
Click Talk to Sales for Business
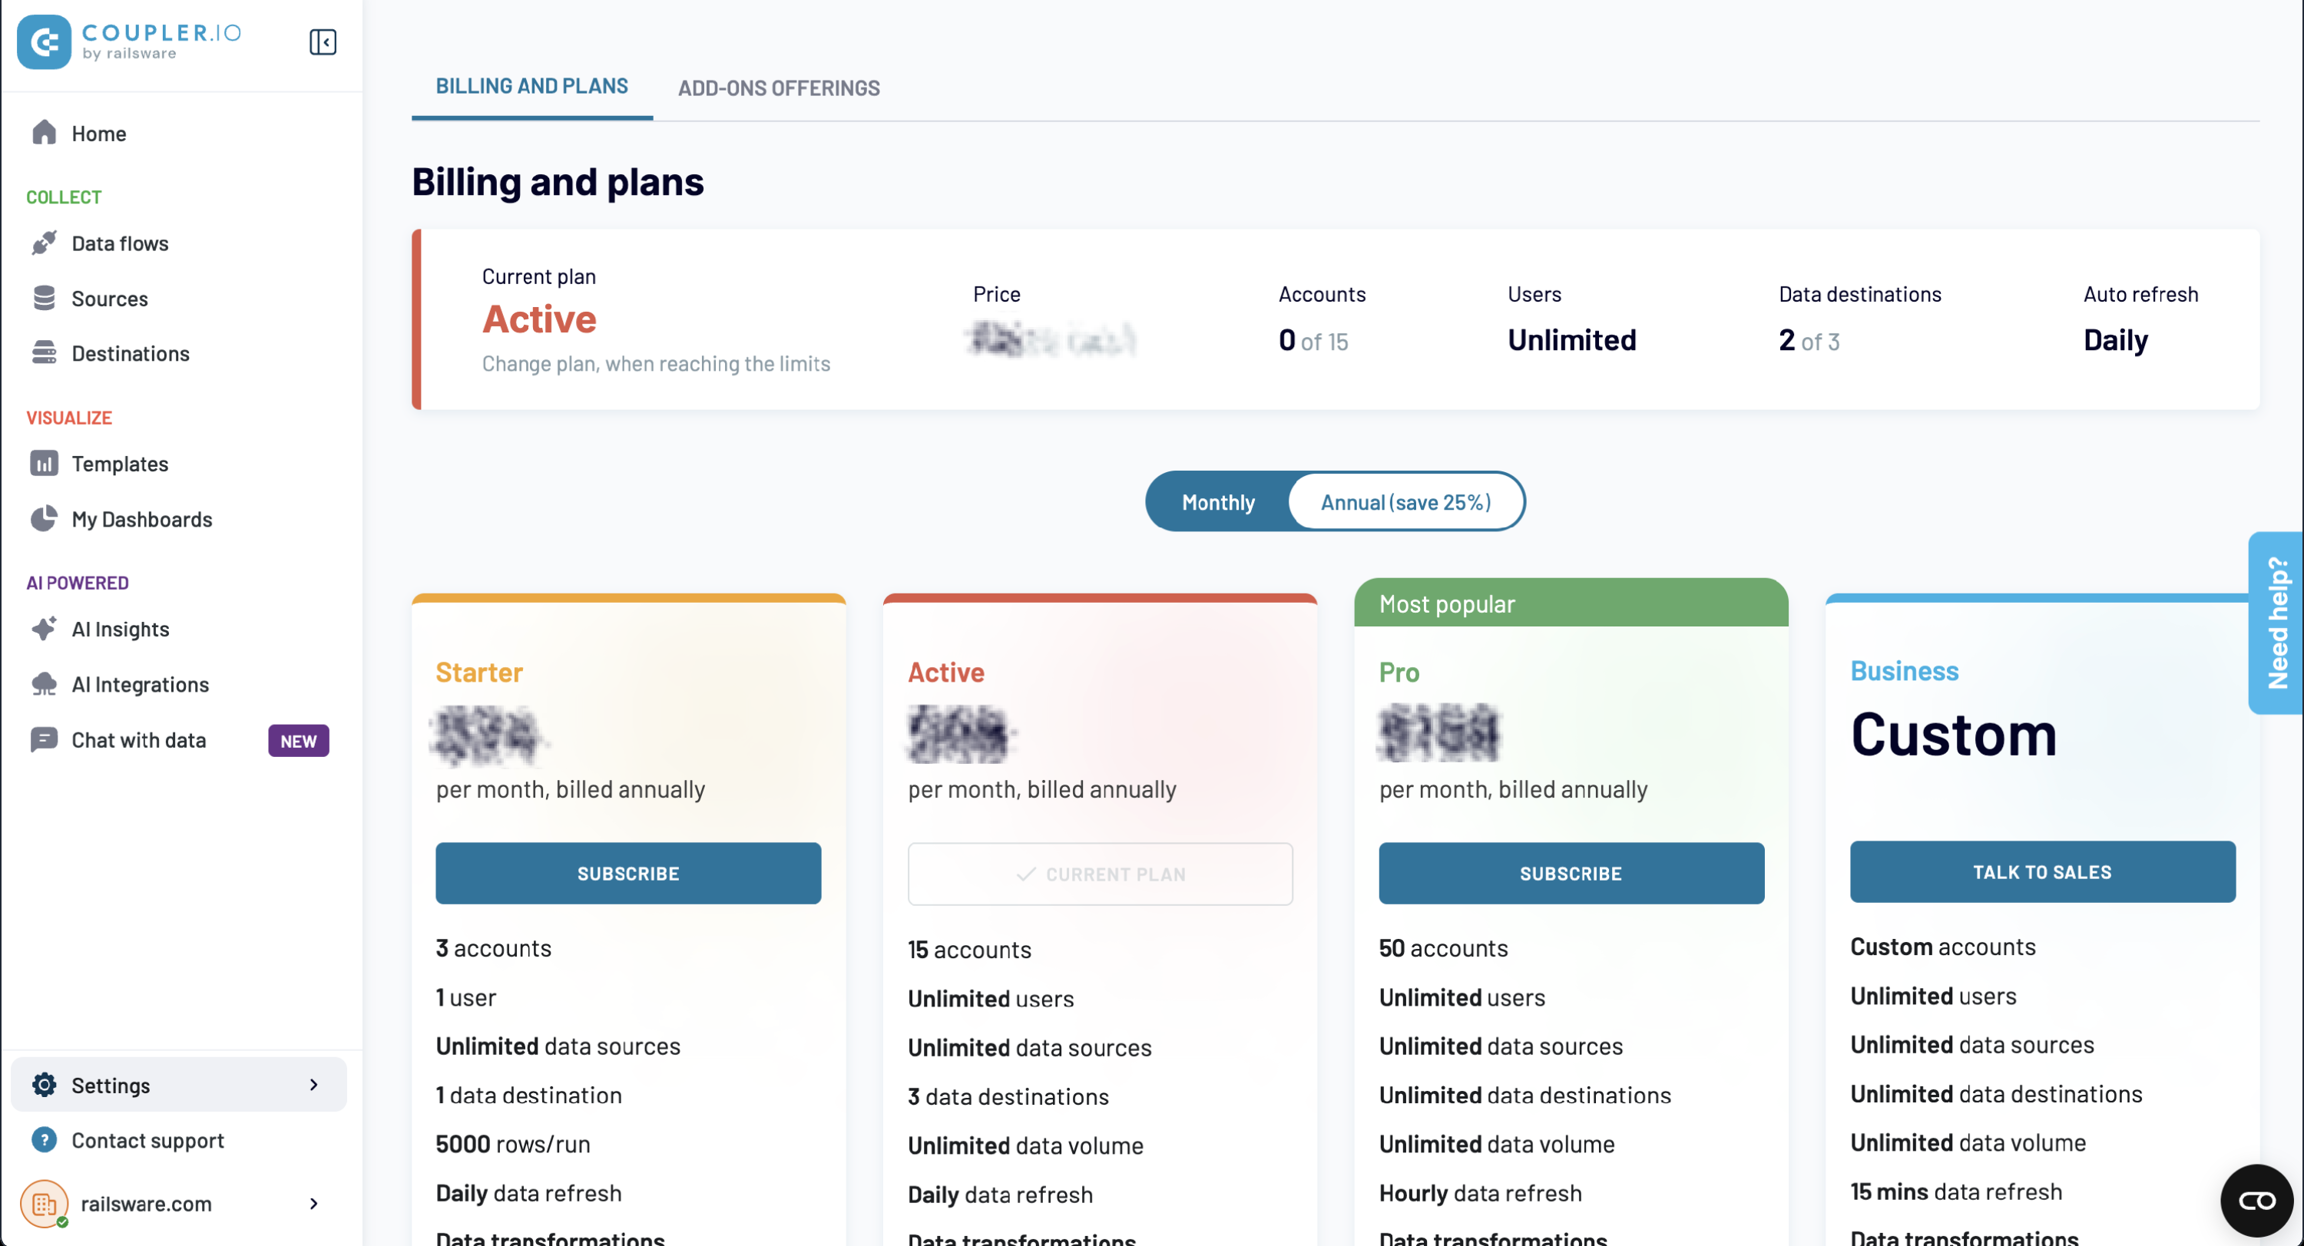pyautogui.click(x=2042, y=872)
